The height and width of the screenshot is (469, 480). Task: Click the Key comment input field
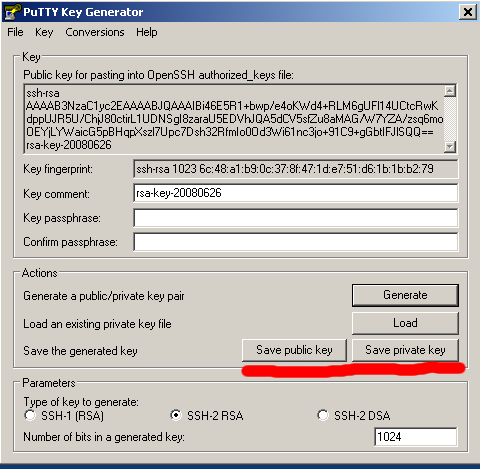coord(296,193)
